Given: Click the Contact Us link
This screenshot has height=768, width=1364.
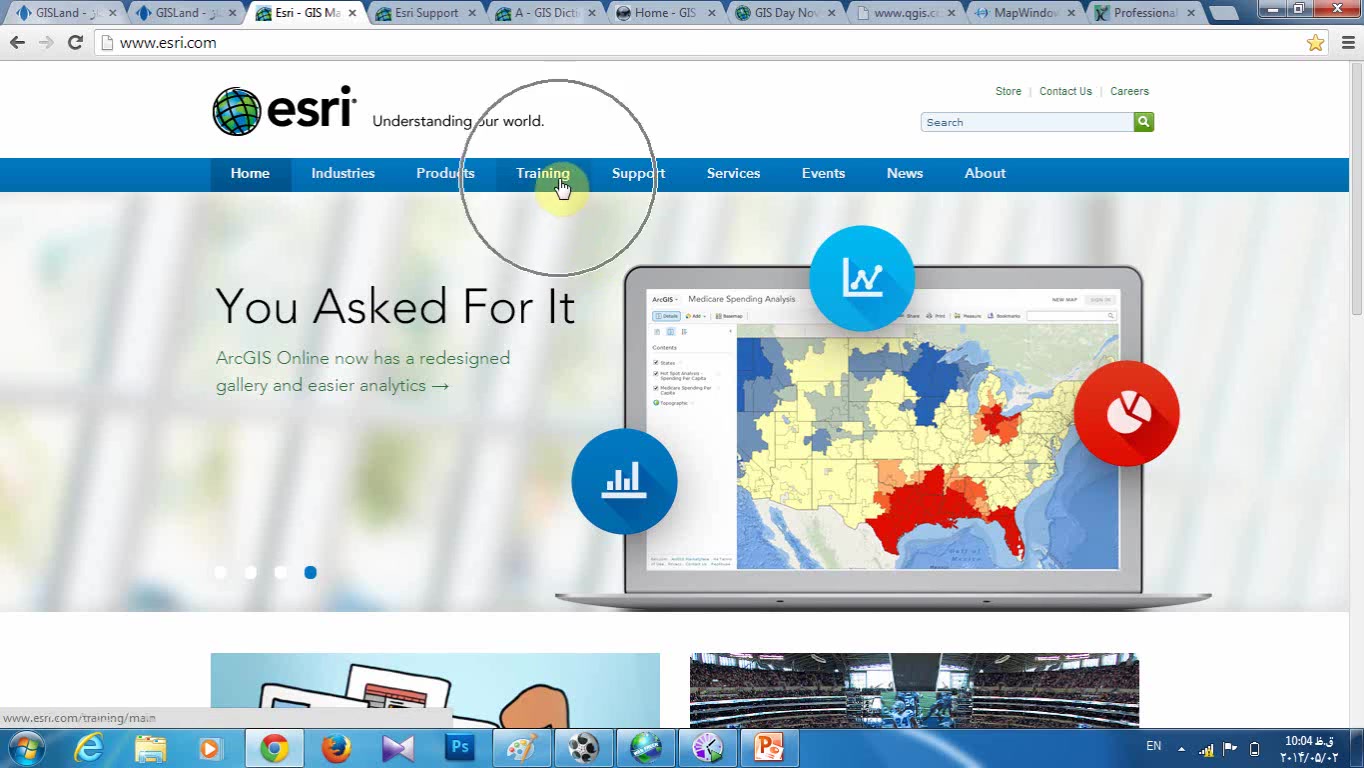Looking at the screenshot, I should 1065,91.
